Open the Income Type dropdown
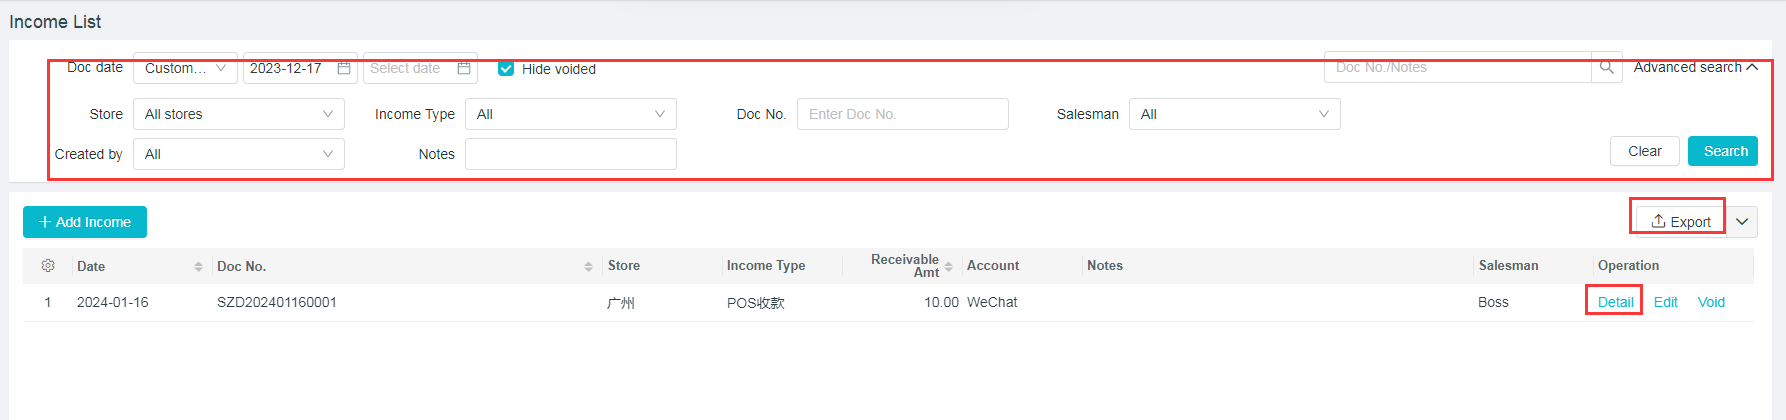Viewport: 1786px width, 420px height. 570,114
